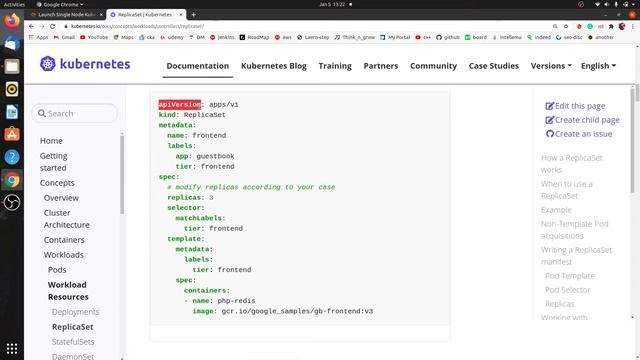Open the RoadMap bookmark
The width and height of the screenshot is (640, 360).
(x=254, y=37)
